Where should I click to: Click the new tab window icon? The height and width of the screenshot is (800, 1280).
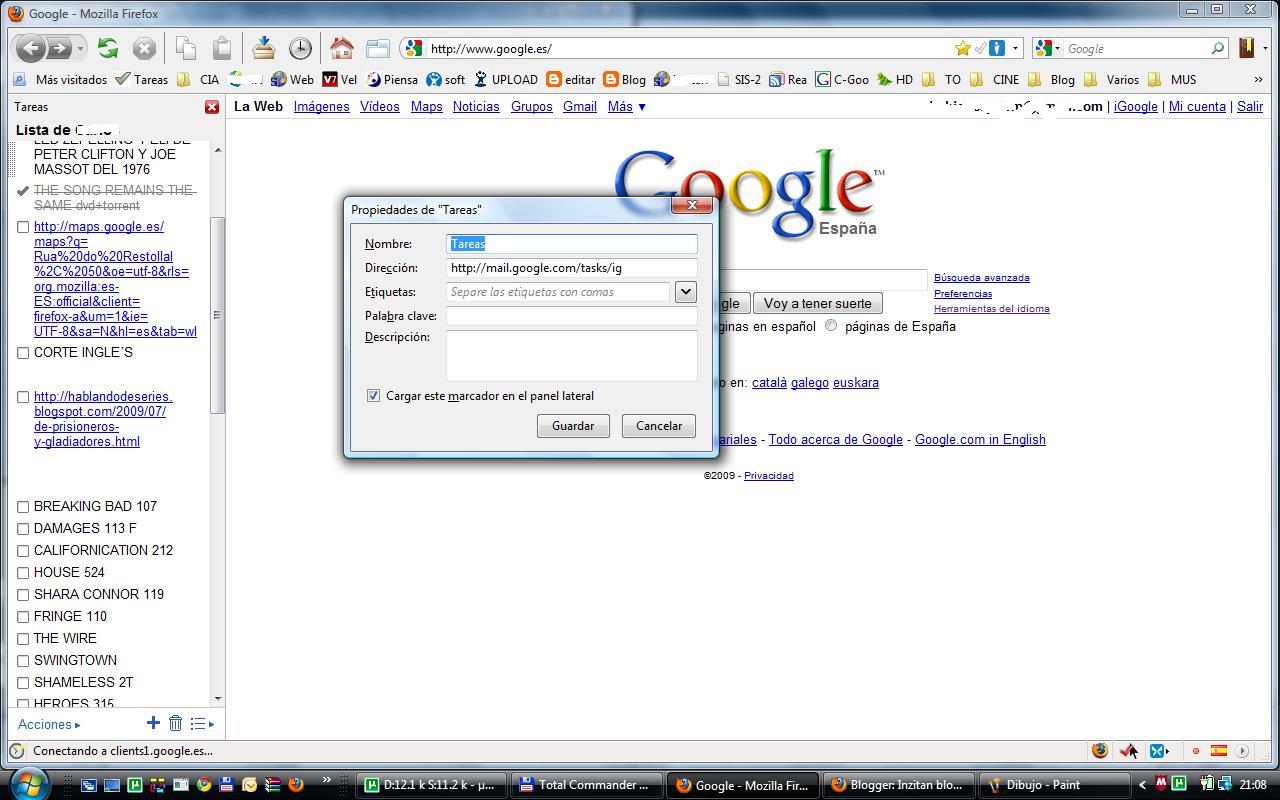377,48
